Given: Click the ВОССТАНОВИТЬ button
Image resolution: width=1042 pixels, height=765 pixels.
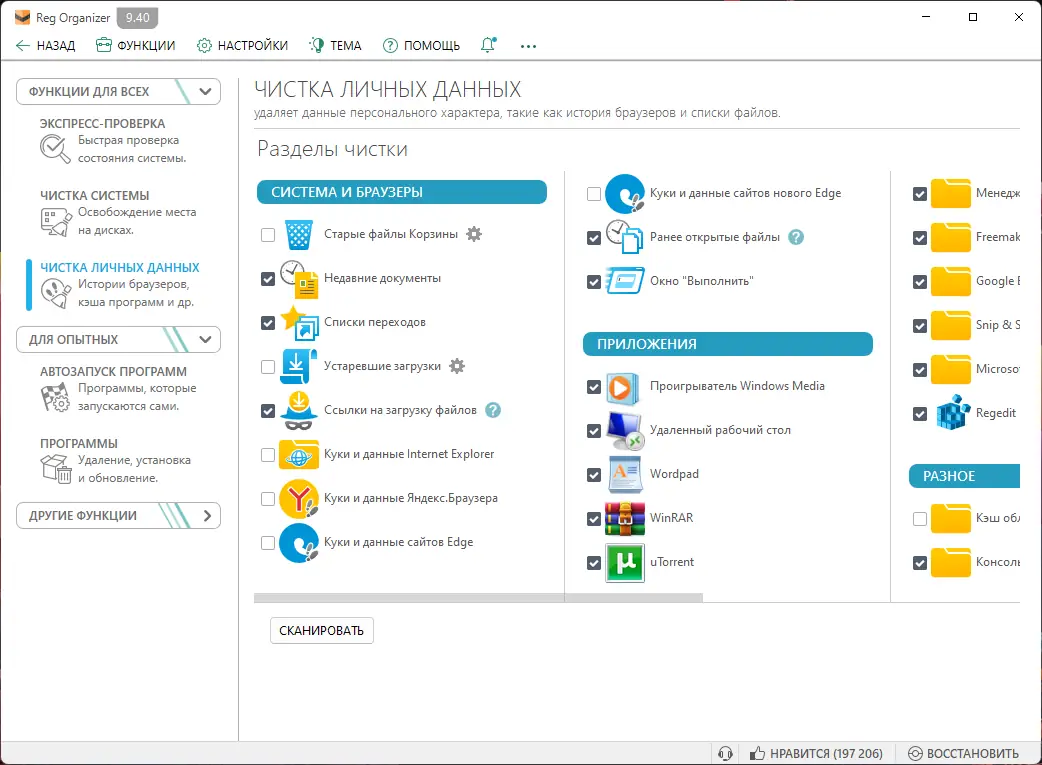Looking at the screenshot, I should click(963, 753).
